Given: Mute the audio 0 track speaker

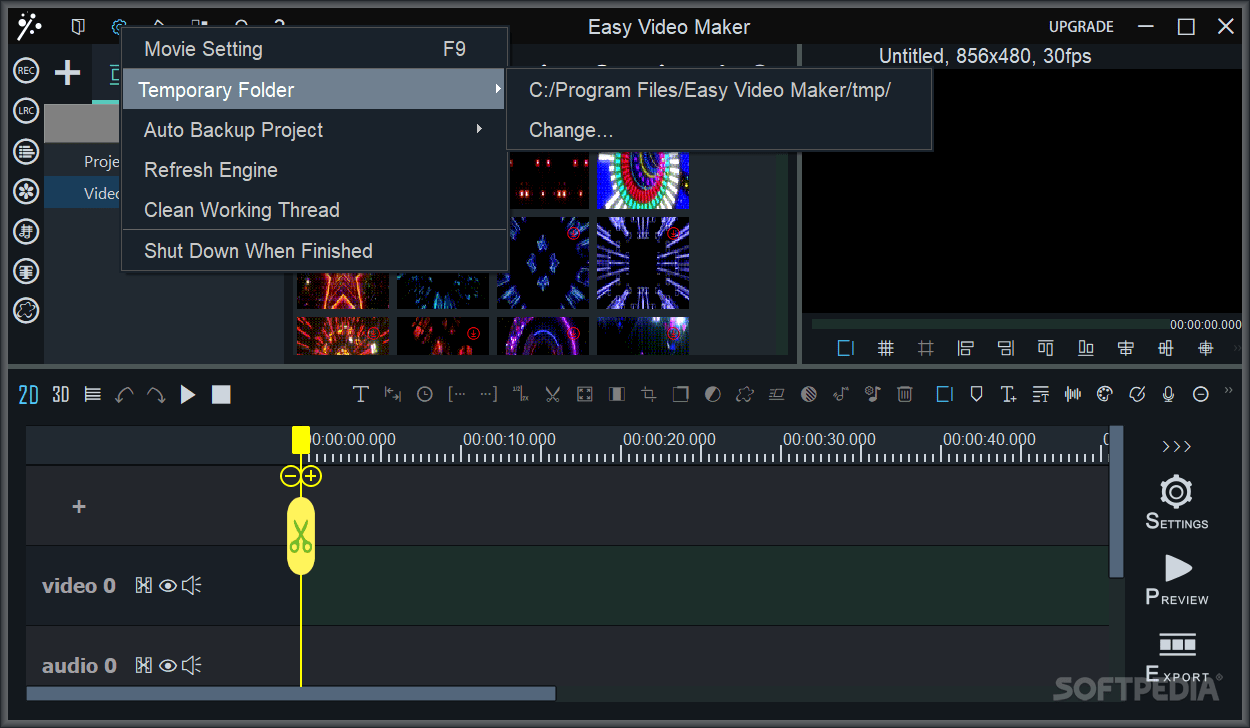Looking at the screenshot, I should [x=192, y=666].
